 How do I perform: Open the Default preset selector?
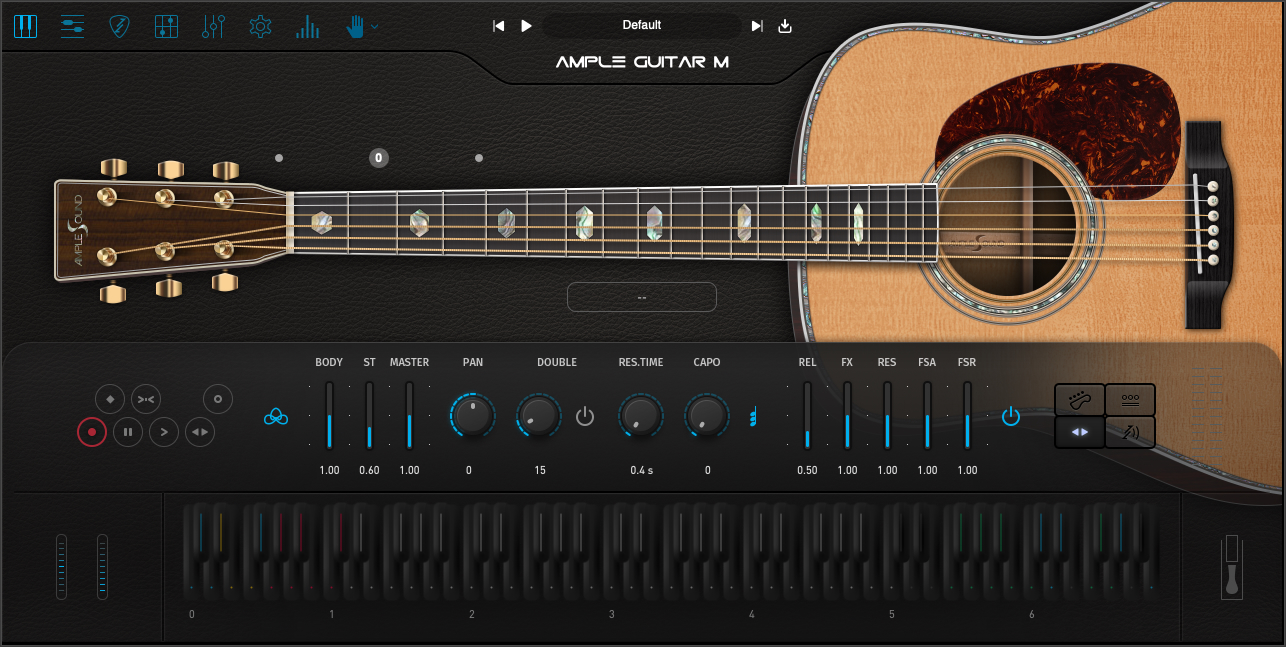[642, 25]
